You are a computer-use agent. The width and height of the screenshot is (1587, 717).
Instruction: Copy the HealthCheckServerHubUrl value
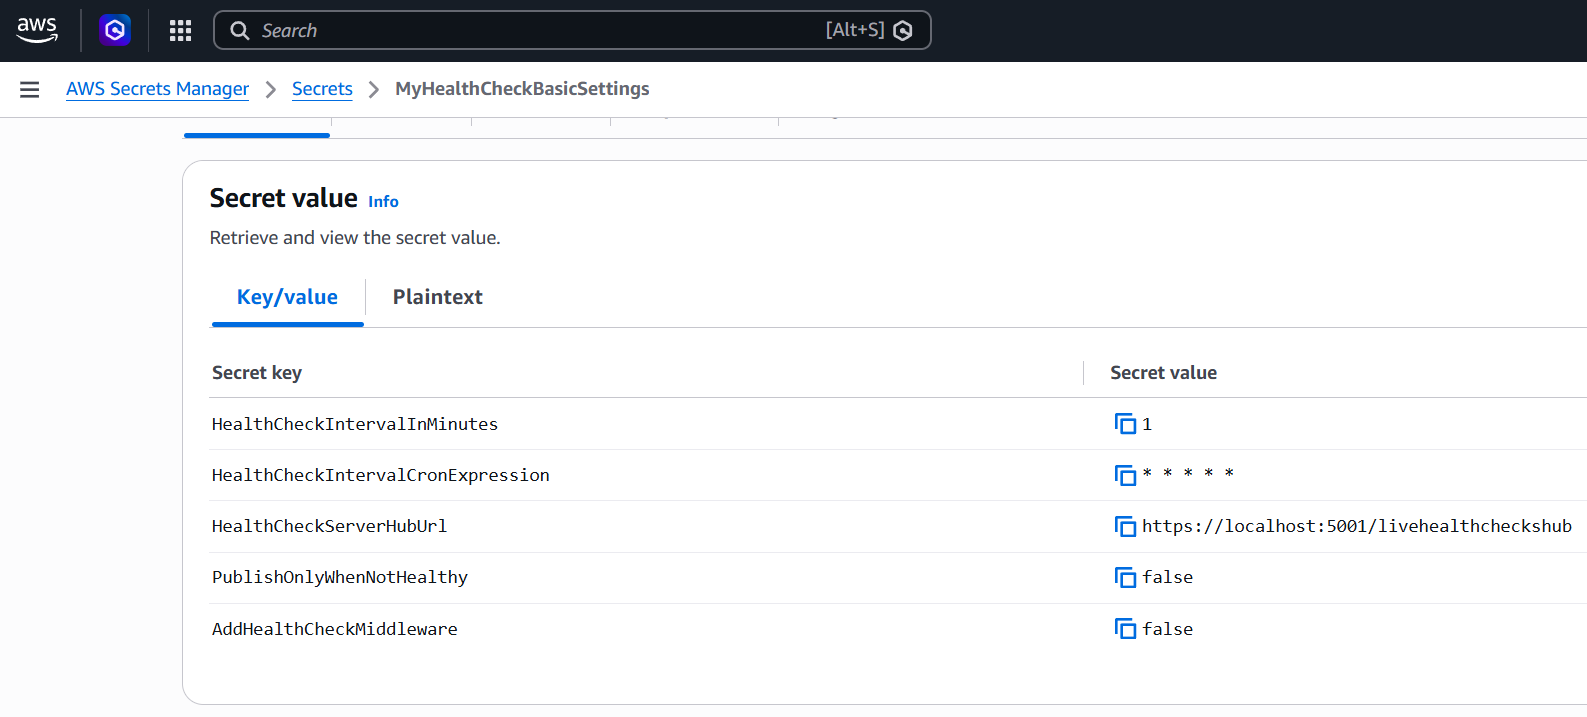coord(1125,526)
